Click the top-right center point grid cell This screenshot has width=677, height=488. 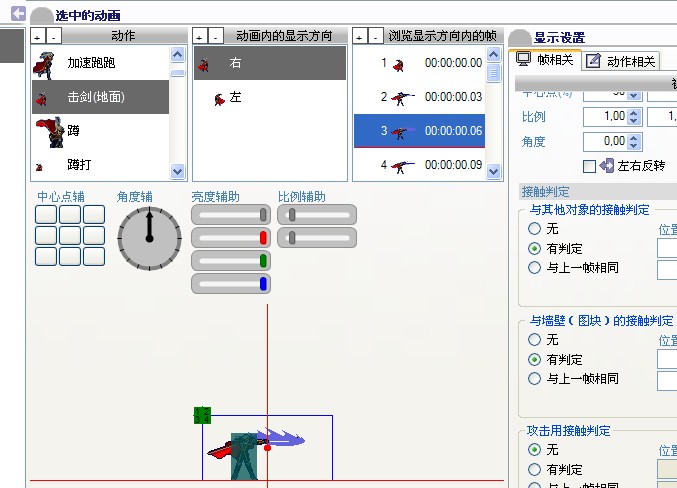click(x=94, y=214)
